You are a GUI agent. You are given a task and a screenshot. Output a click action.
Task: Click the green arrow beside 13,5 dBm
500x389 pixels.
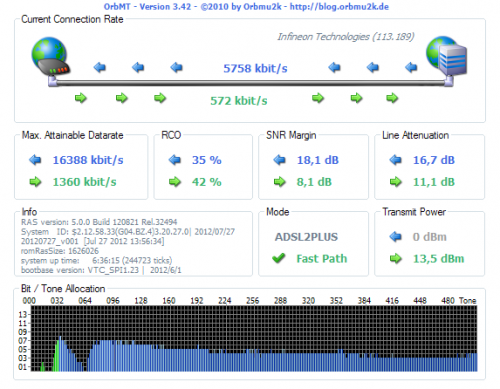click(x=395, y=258)
